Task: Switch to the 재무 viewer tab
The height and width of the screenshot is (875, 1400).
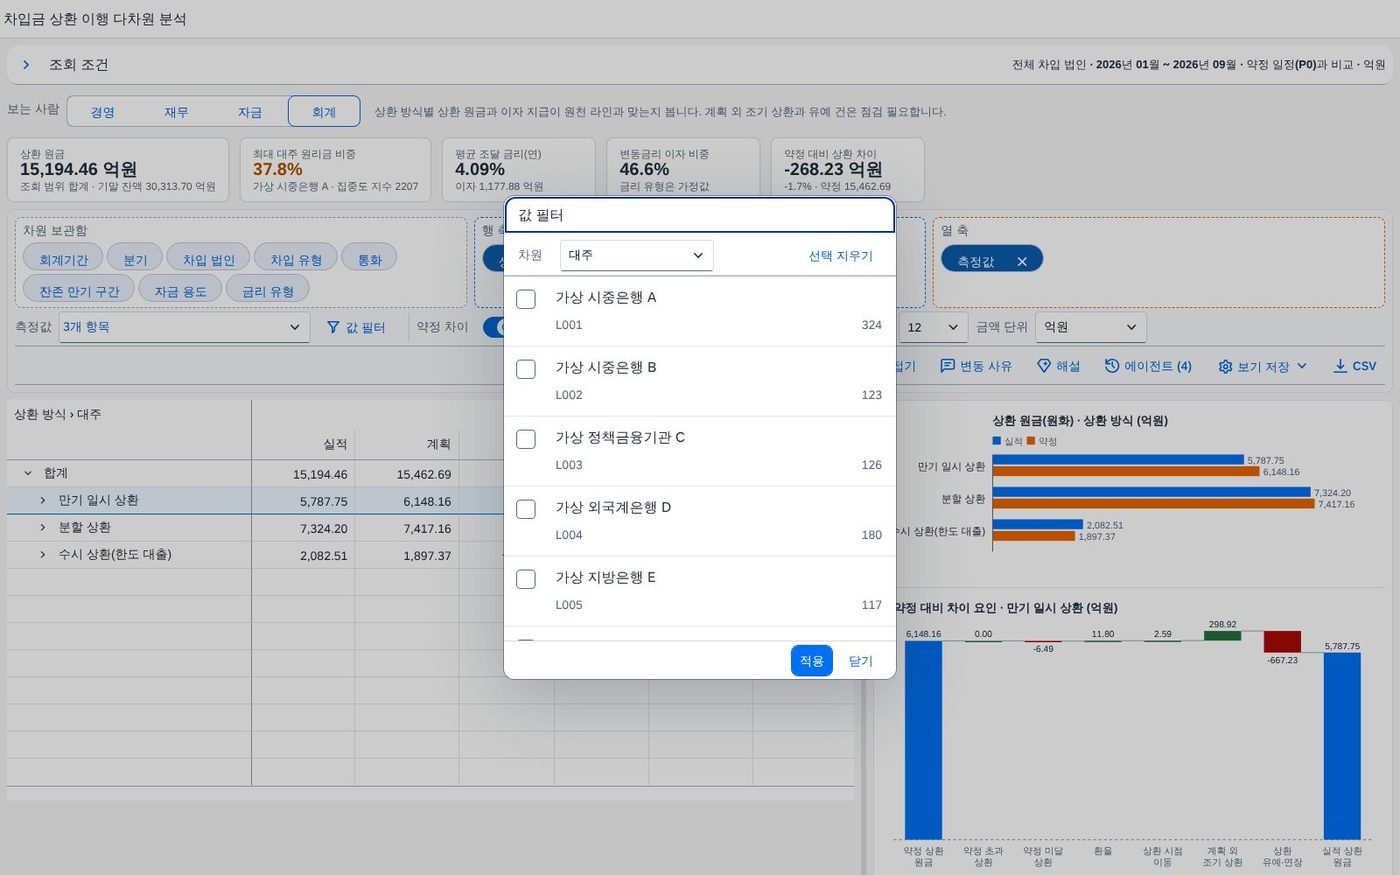Action: point(177,112)
